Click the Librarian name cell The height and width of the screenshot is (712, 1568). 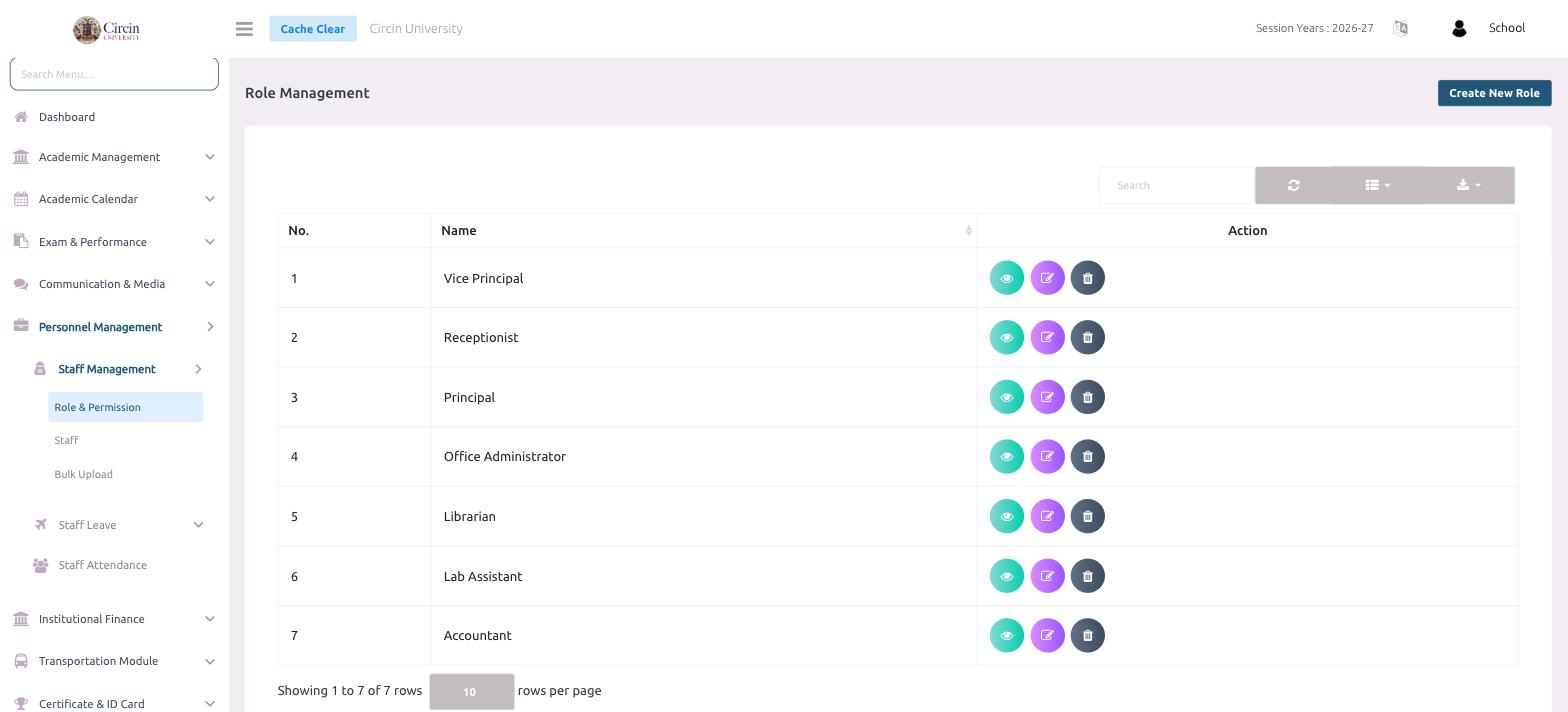(703, 516)
